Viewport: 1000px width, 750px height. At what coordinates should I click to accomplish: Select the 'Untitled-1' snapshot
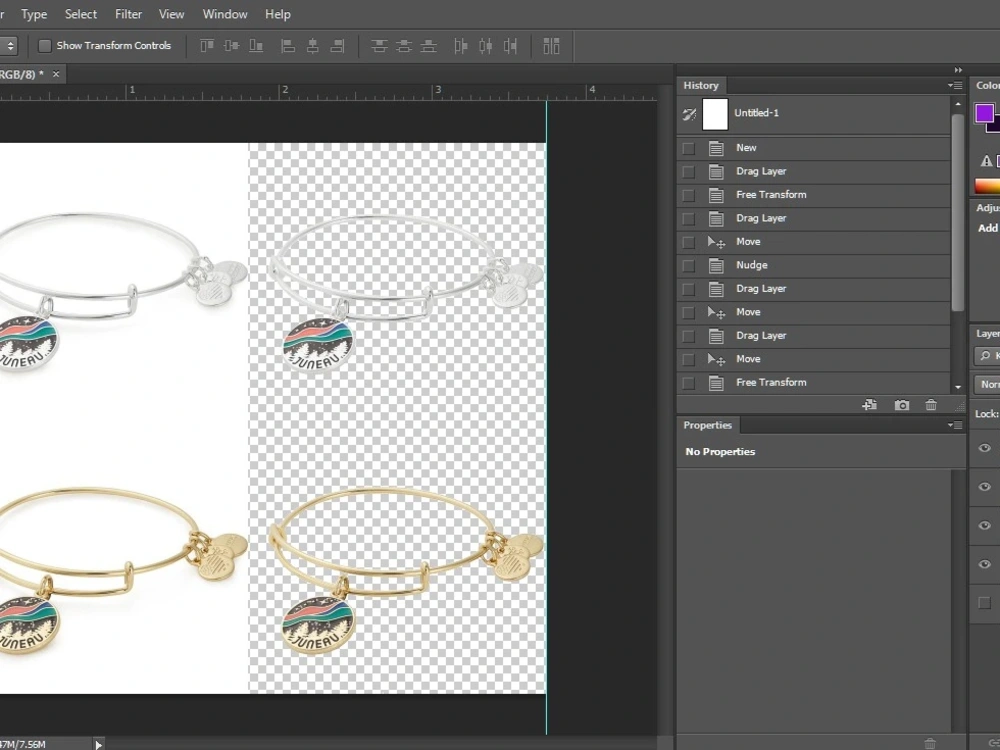click(x=814, y=115)
